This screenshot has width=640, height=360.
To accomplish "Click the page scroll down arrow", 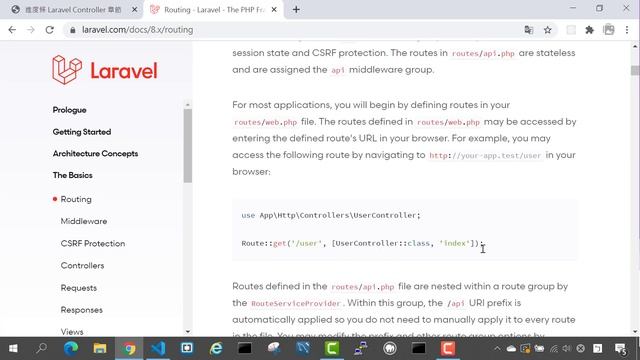I will 635,332.
